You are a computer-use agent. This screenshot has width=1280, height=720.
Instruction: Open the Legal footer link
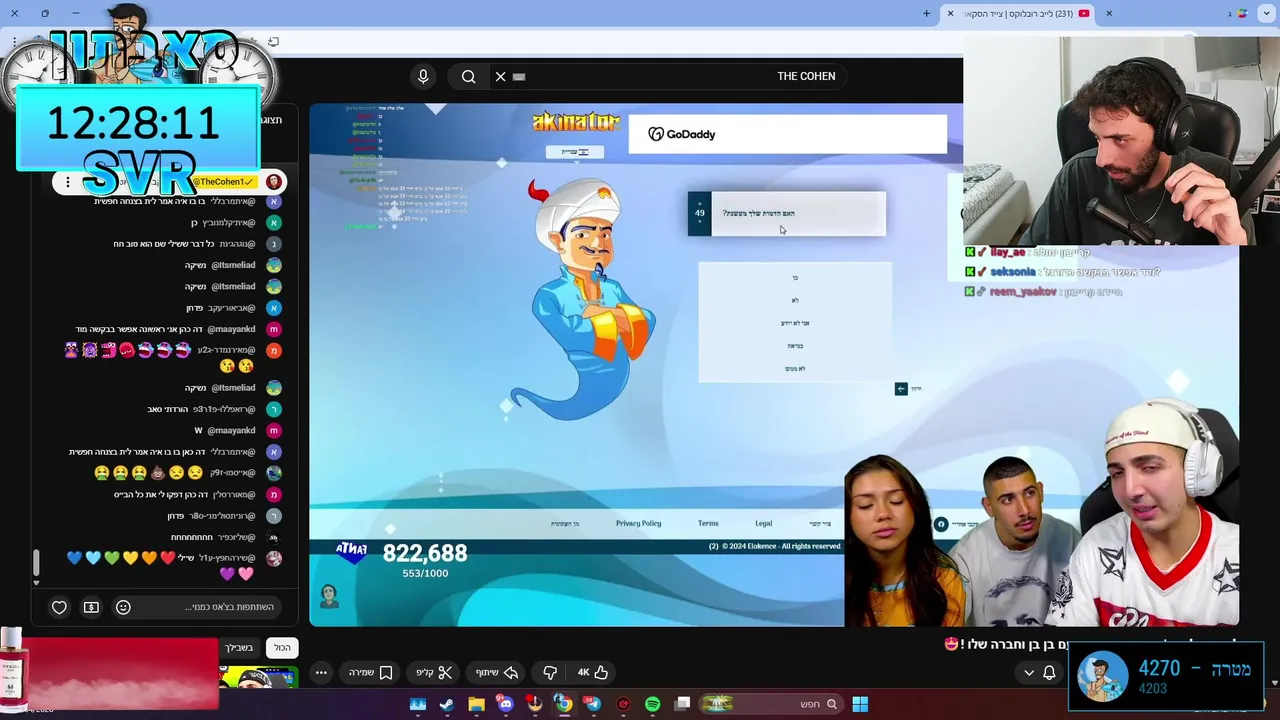[x=763, y=523]
